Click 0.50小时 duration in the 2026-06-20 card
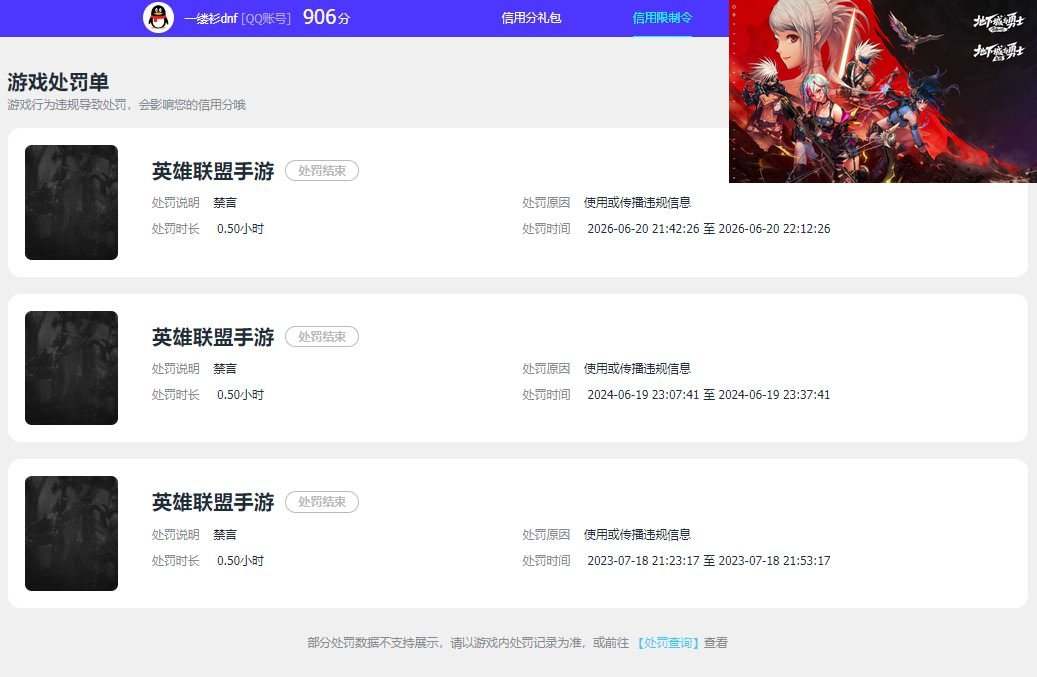Viewport: 1037px width, 677px height. click(x=240, y=229)
